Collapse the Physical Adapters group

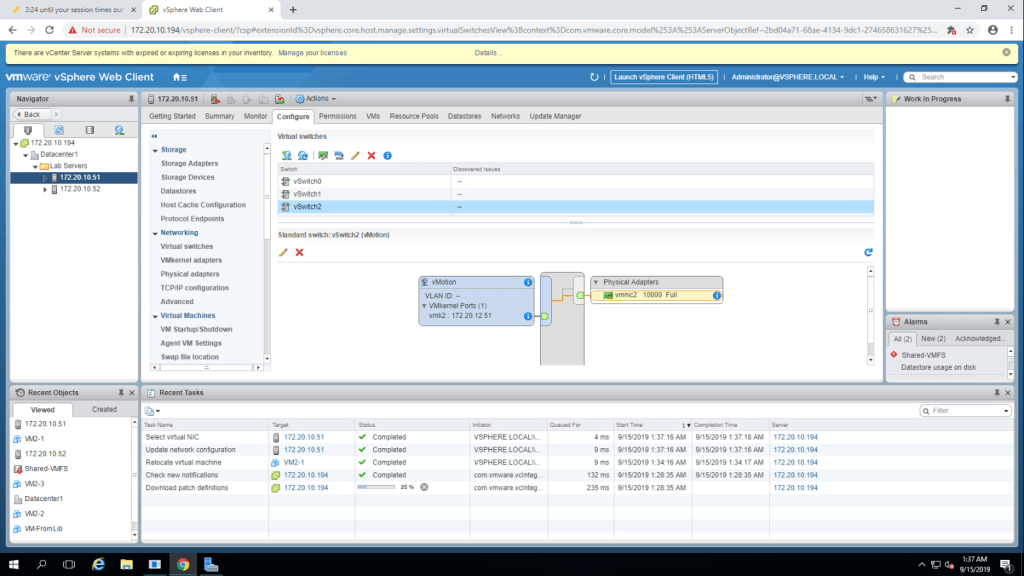[597, 282]
